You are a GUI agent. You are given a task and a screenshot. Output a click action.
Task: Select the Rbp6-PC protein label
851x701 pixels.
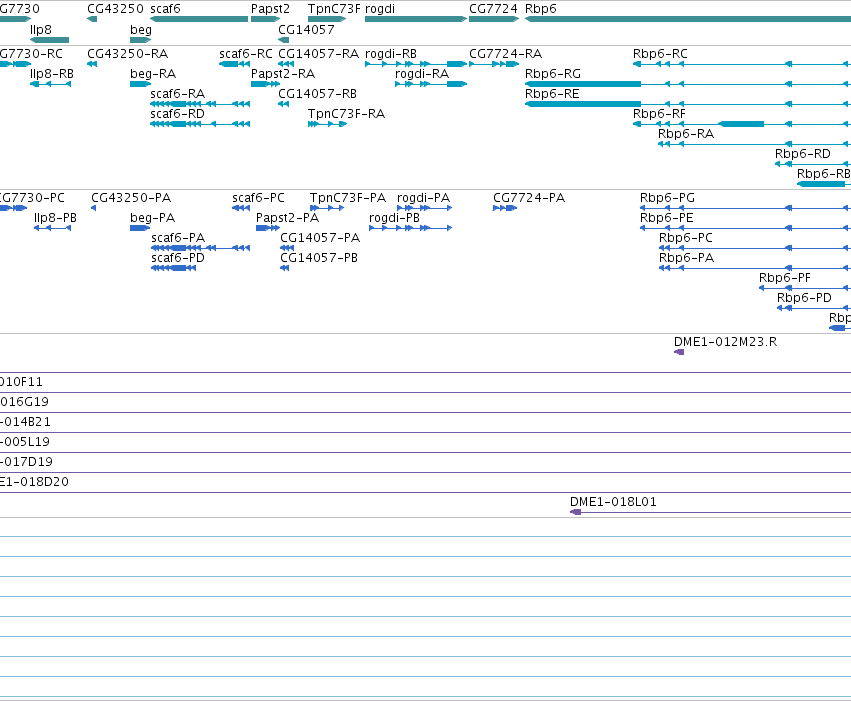(685, 238)
